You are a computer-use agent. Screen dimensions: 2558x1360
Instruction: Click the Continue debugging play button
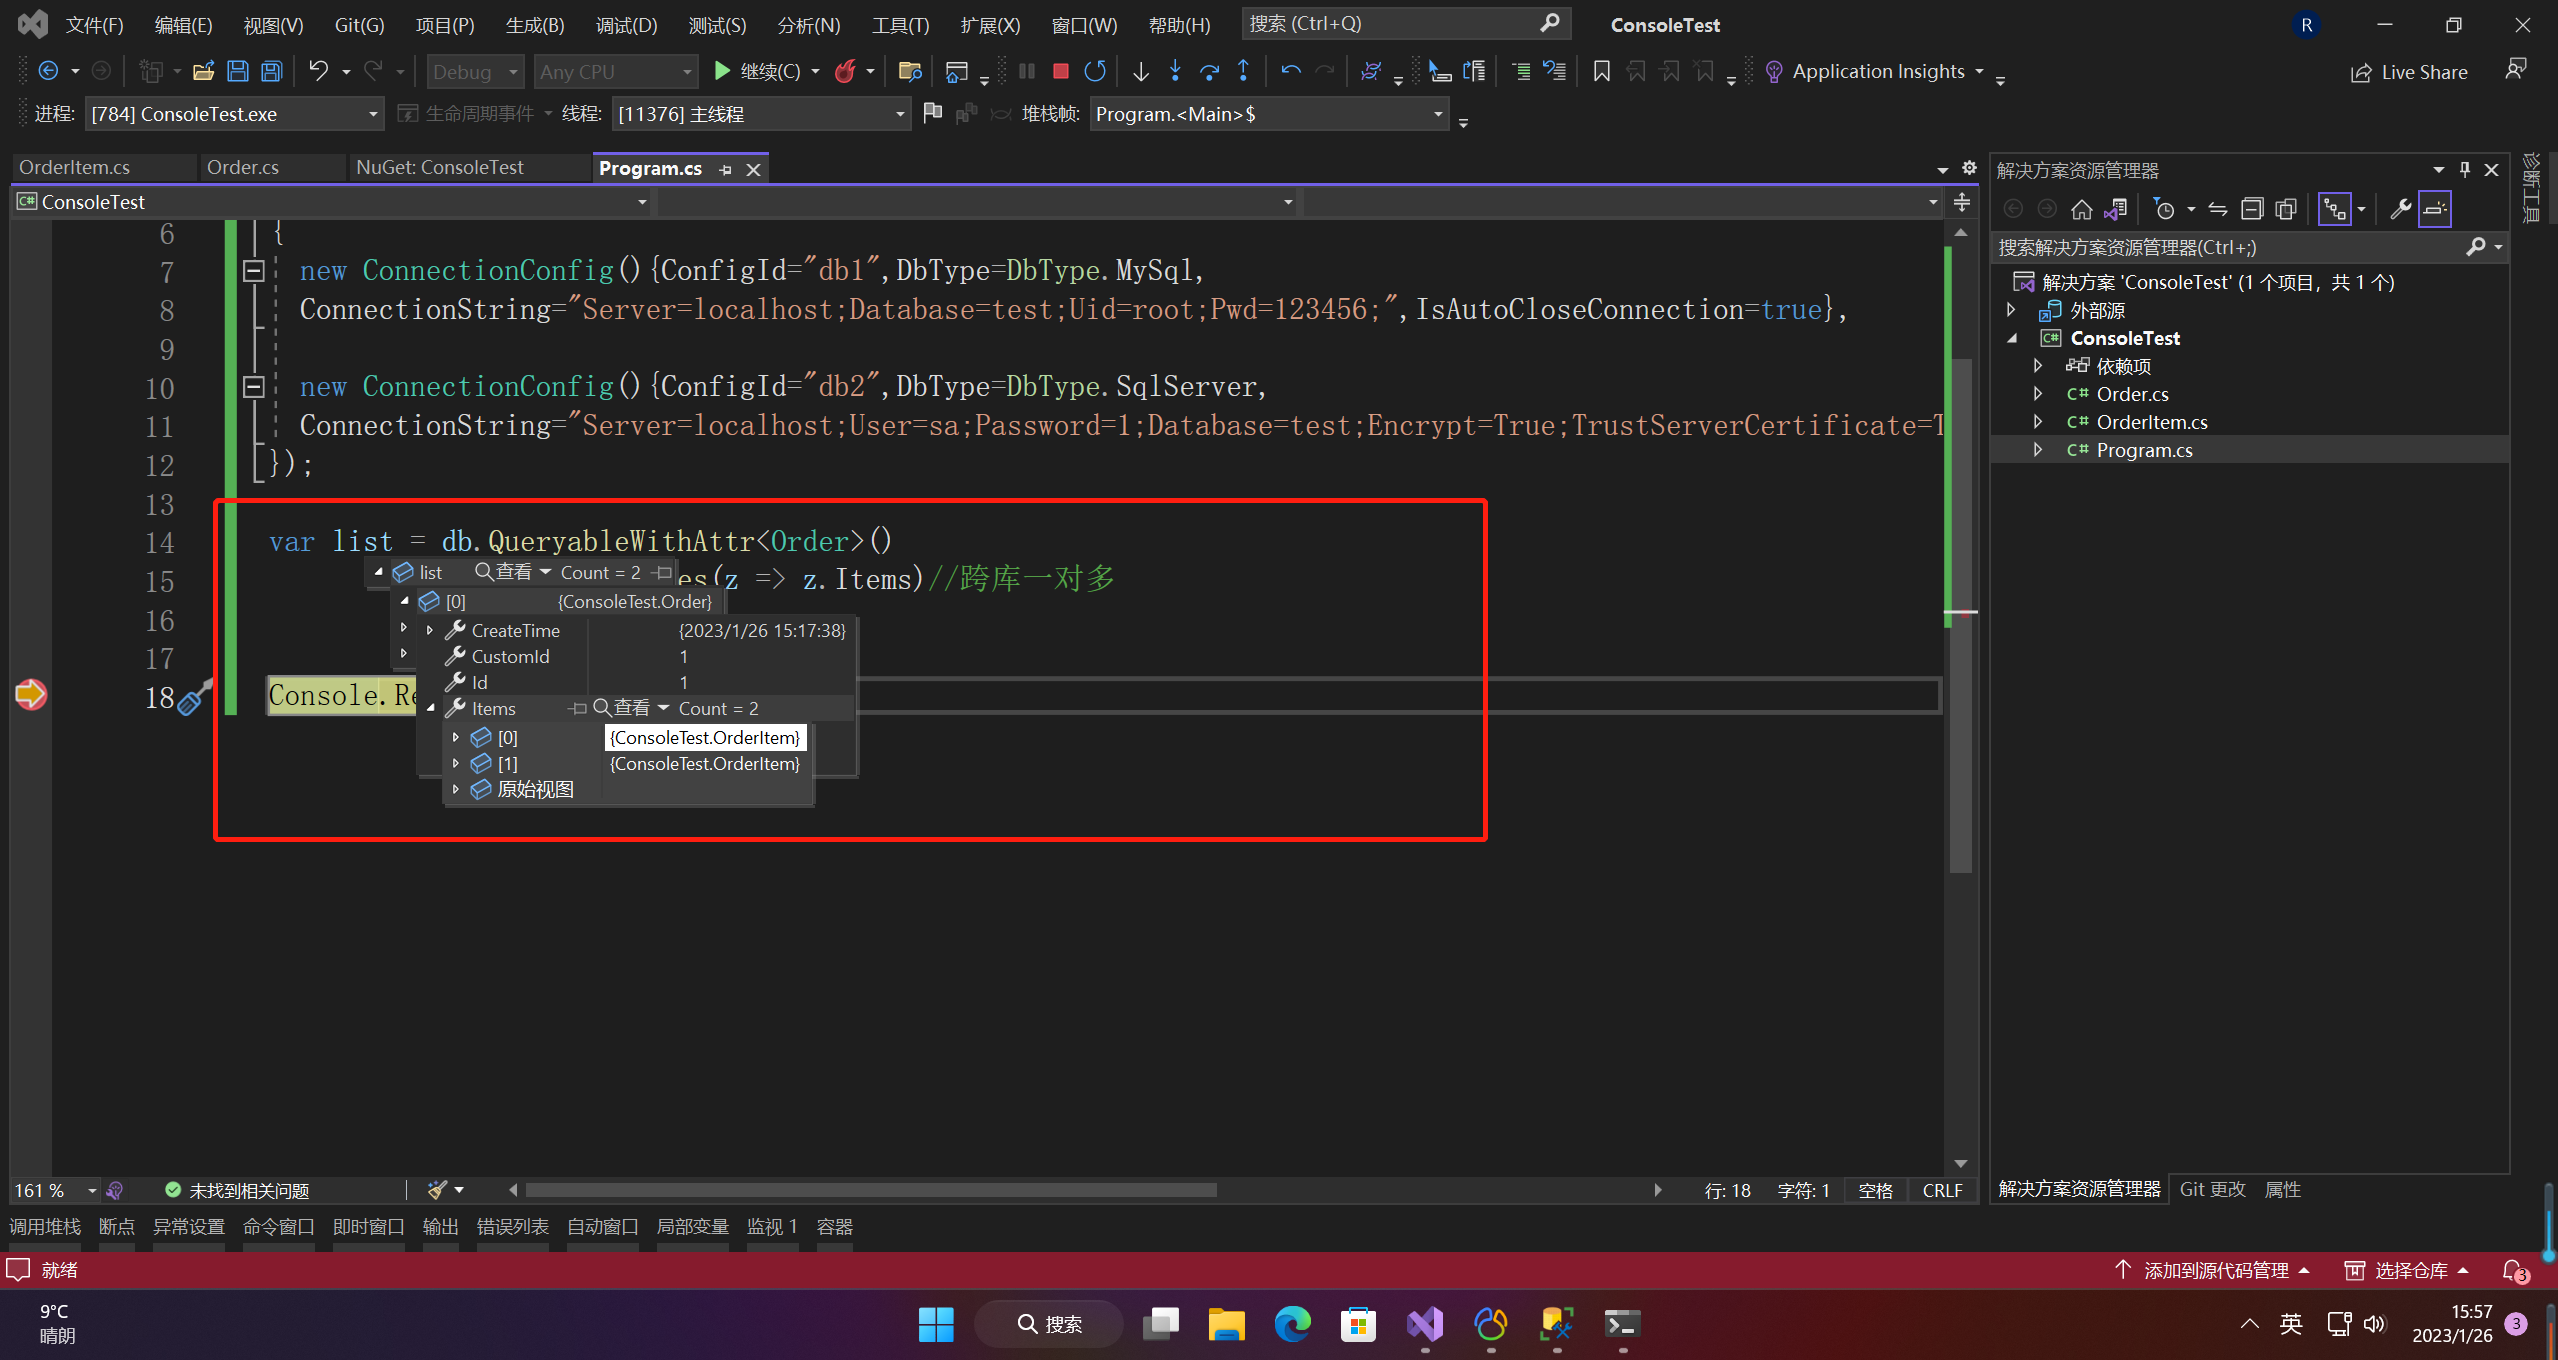tap(722, 71)
